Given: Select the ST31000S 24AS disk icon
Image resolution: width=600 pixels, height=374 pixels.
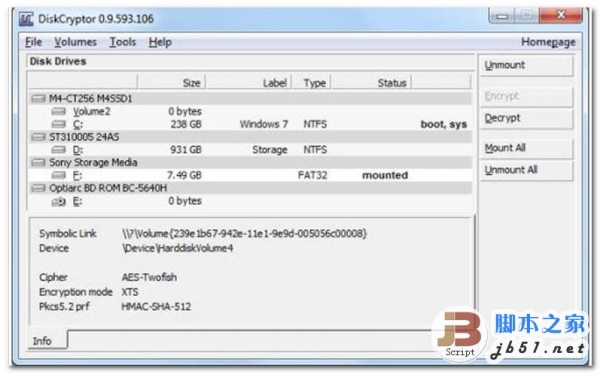Looking at the screenshot, I should (x=38, y=137).
